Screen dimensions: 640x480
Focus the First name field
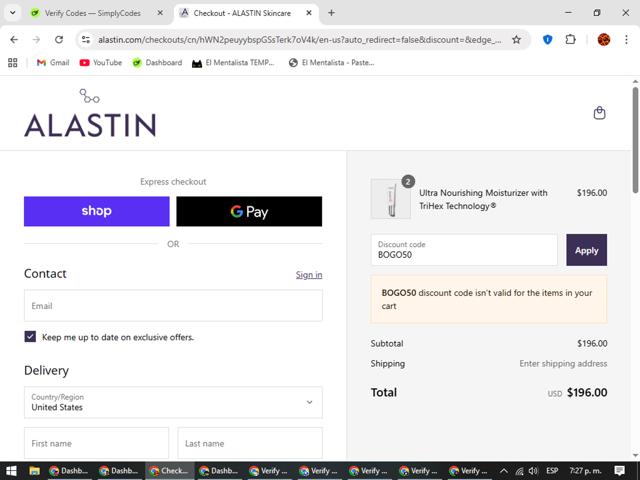click(96, 443)
